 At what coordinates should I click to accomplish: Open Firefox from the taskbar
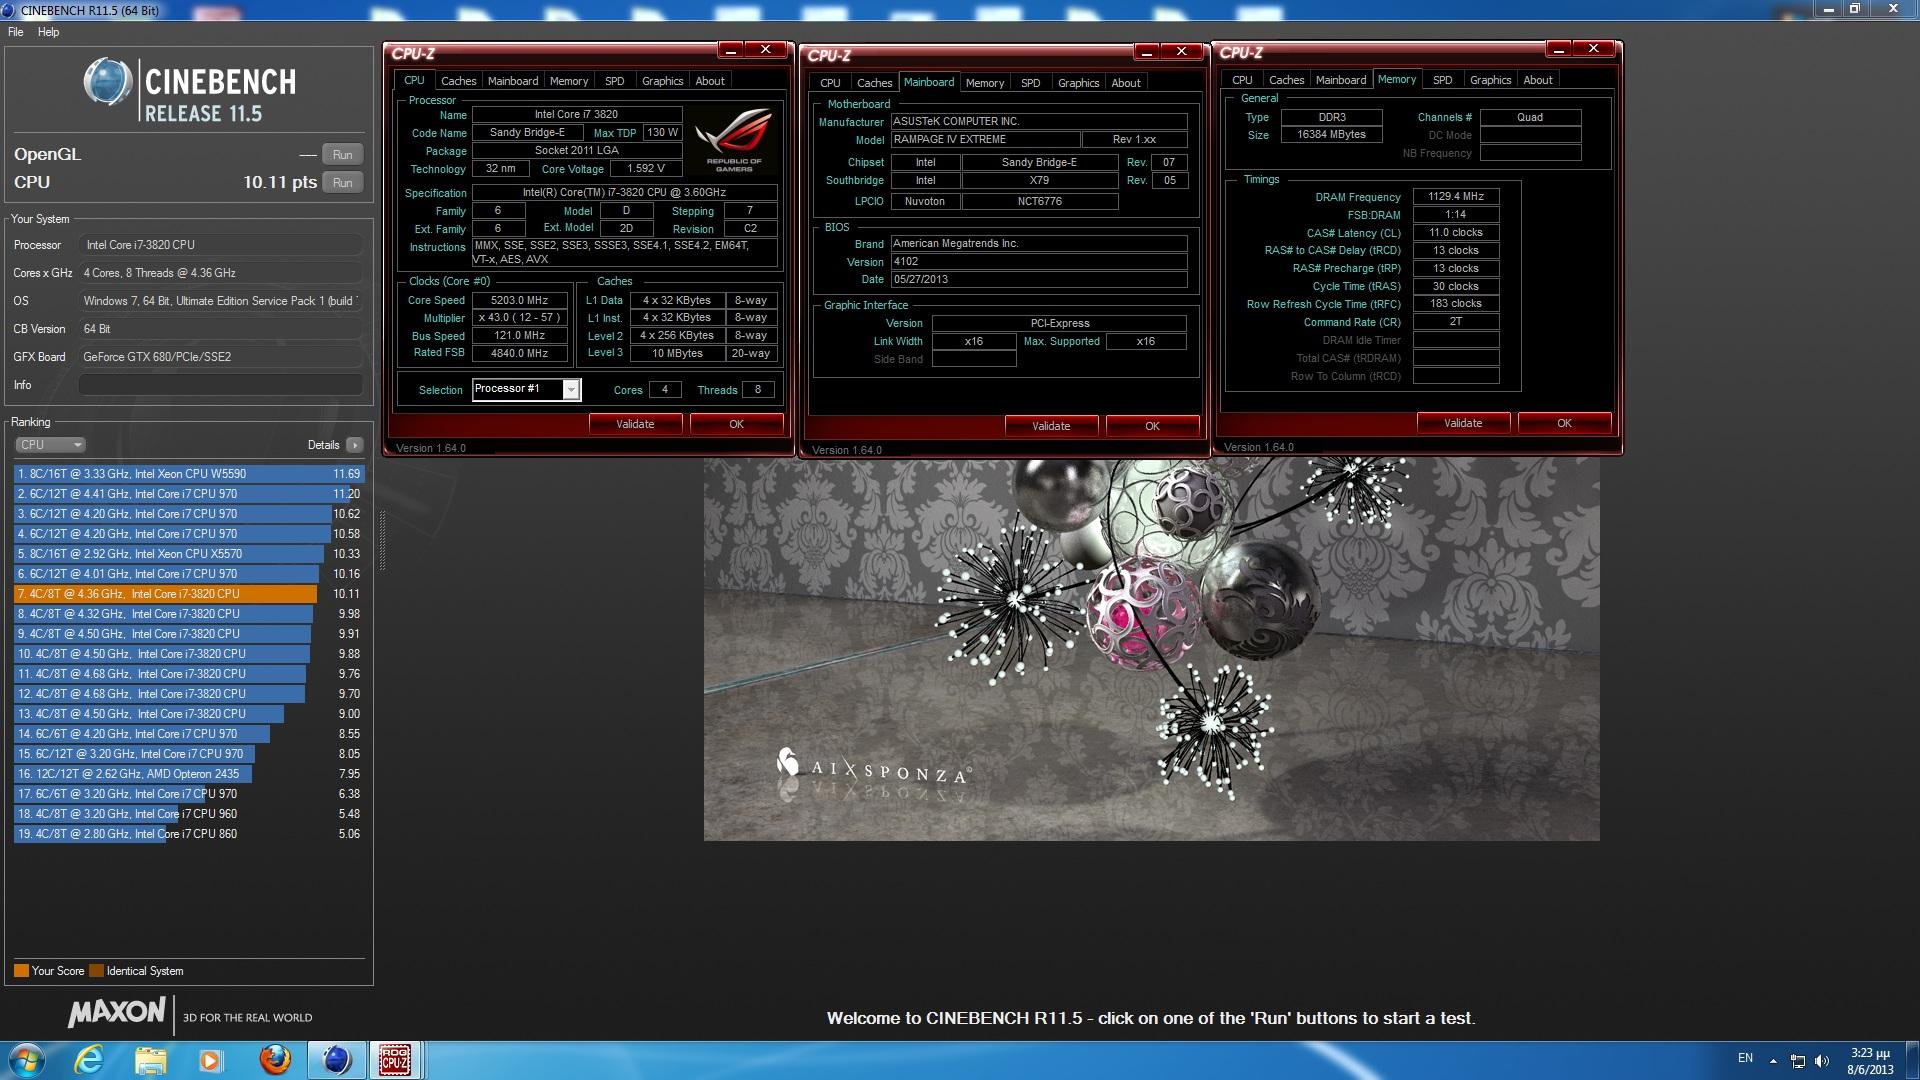(274, 1060)
